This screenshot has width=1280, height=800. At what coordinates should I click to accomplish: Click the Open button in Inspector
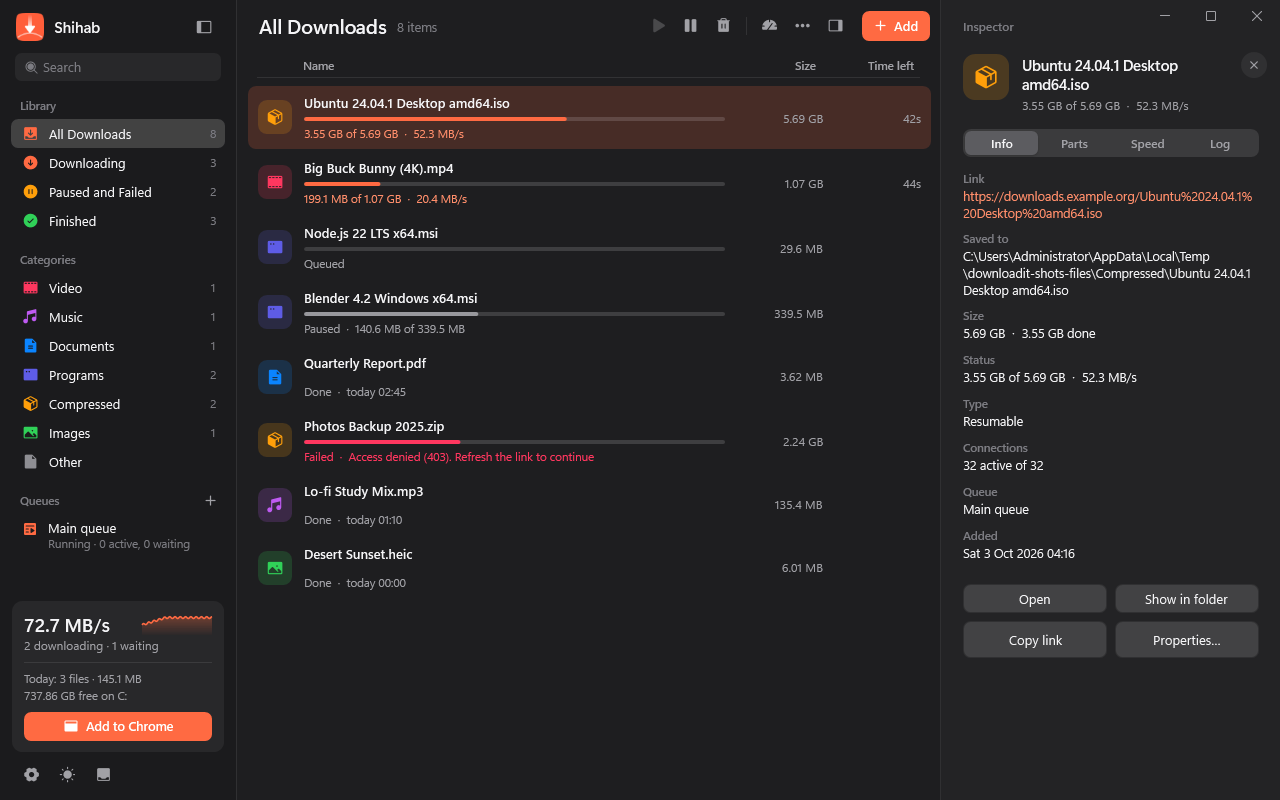[1035, 599]
